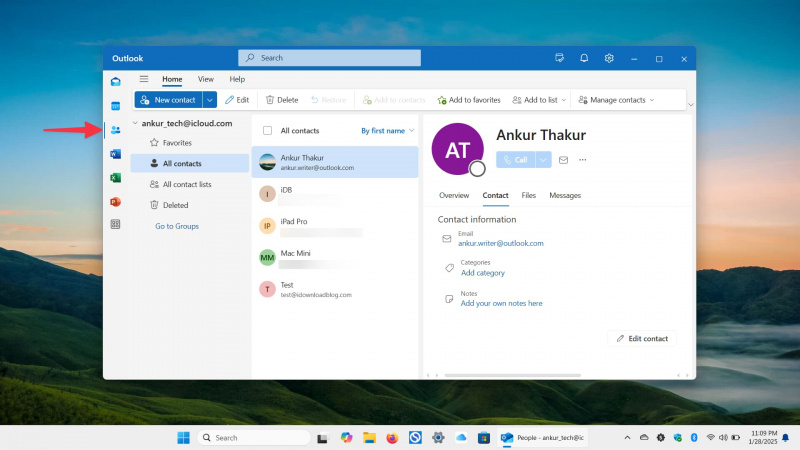Open the Add to list dropdown

(539, 100)
